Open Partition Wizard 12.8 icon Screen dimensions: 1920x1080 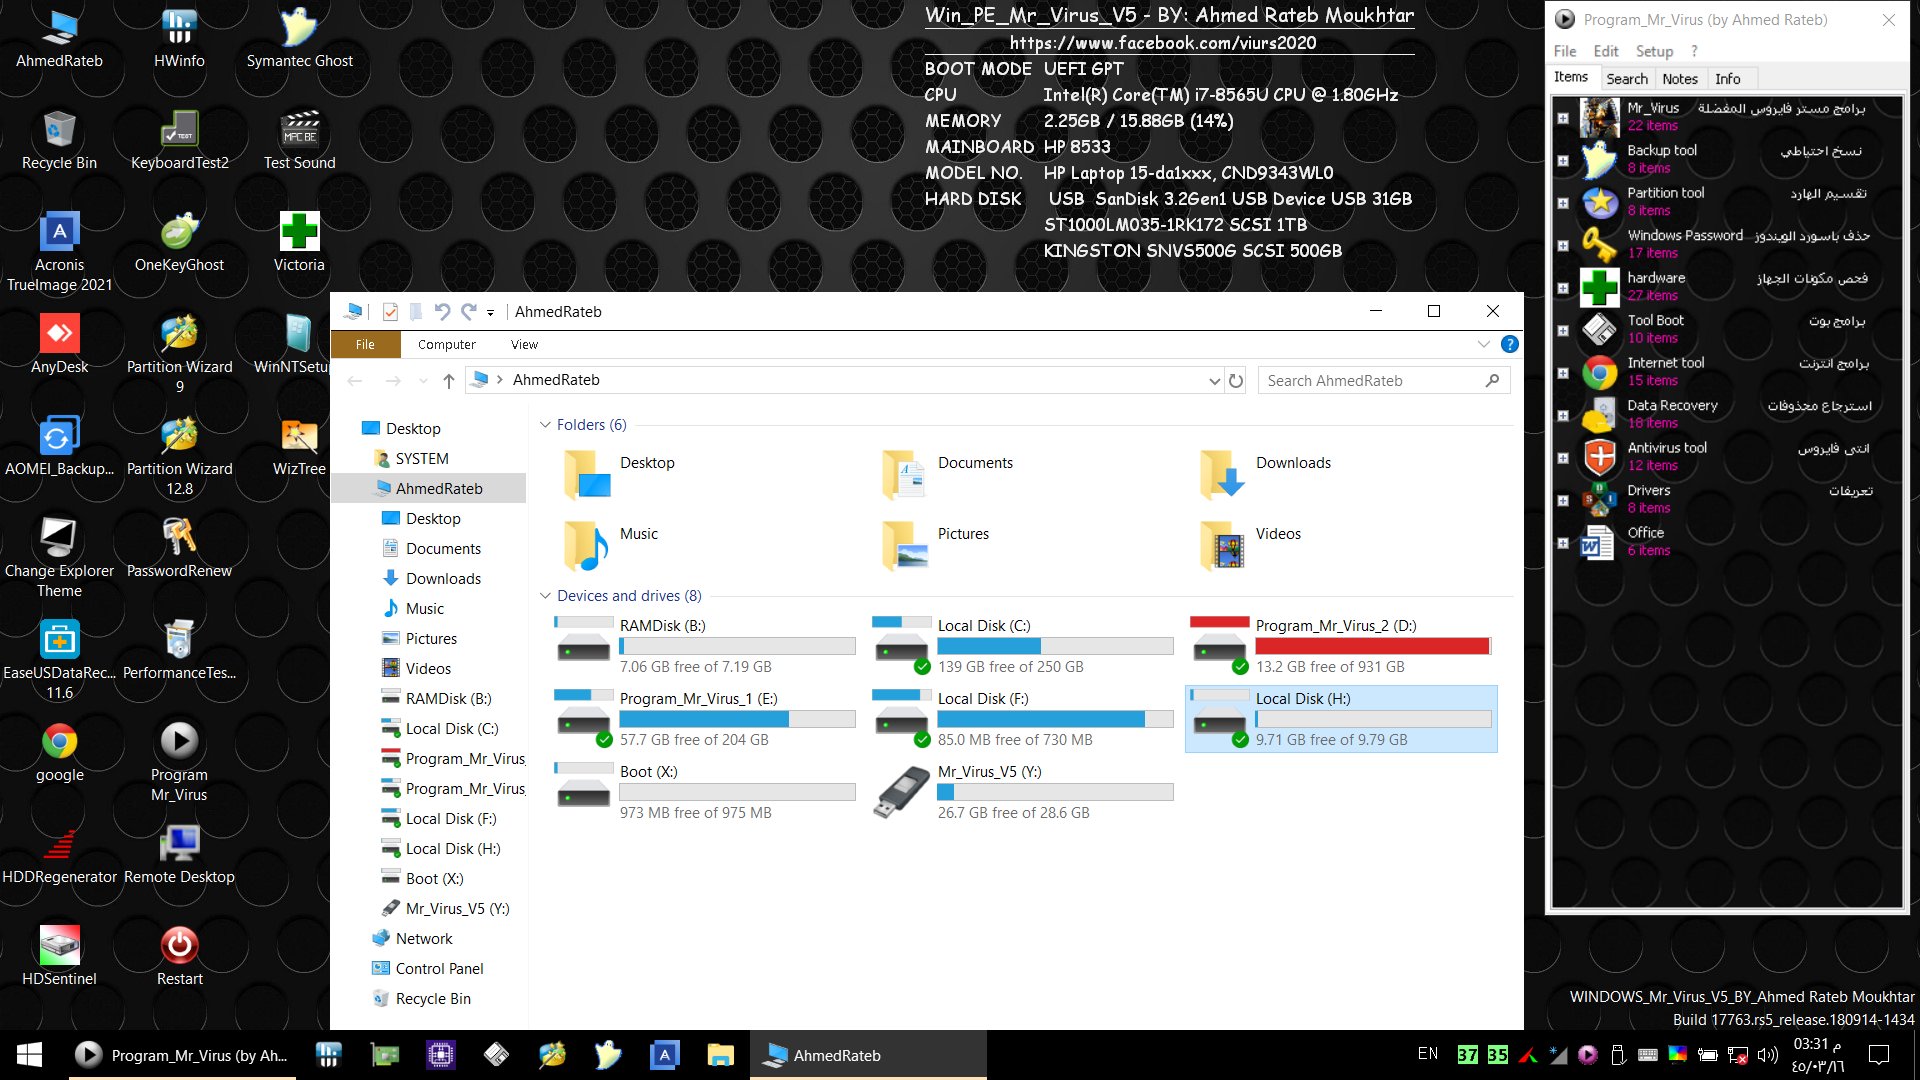pos(179,456)
